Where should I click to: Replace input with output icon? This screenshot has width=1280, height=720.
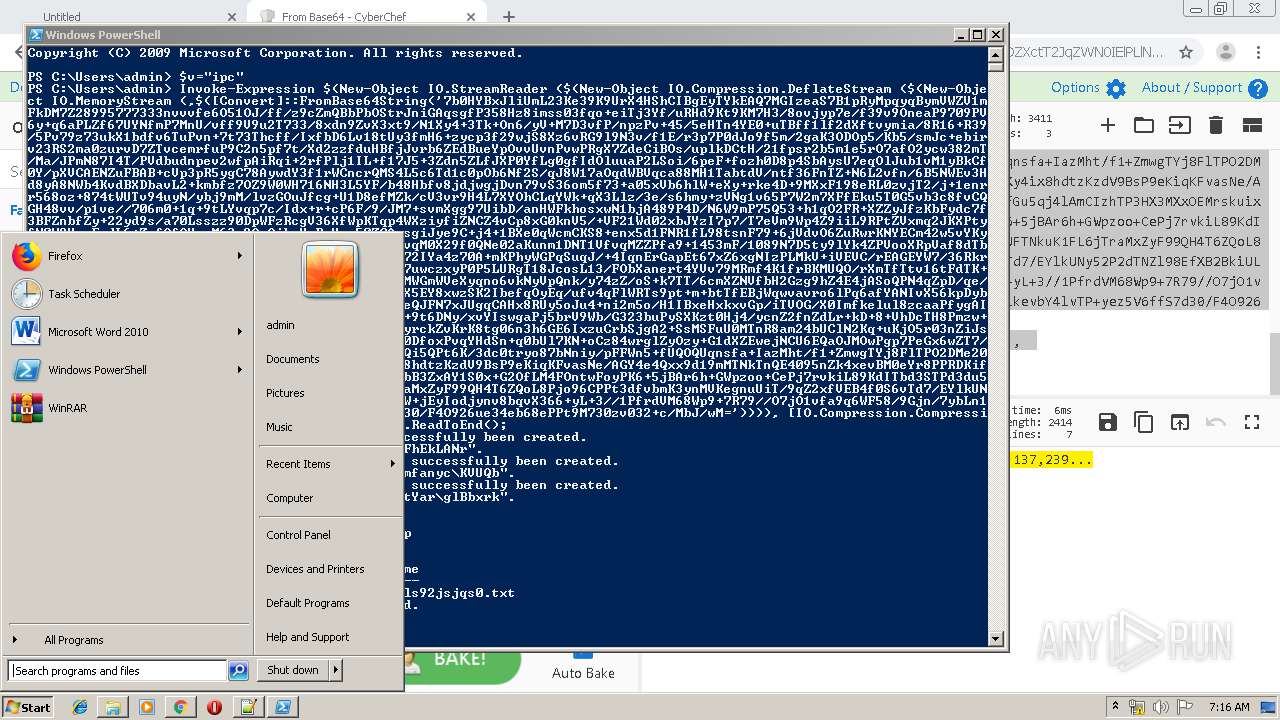click(1180, 422)
